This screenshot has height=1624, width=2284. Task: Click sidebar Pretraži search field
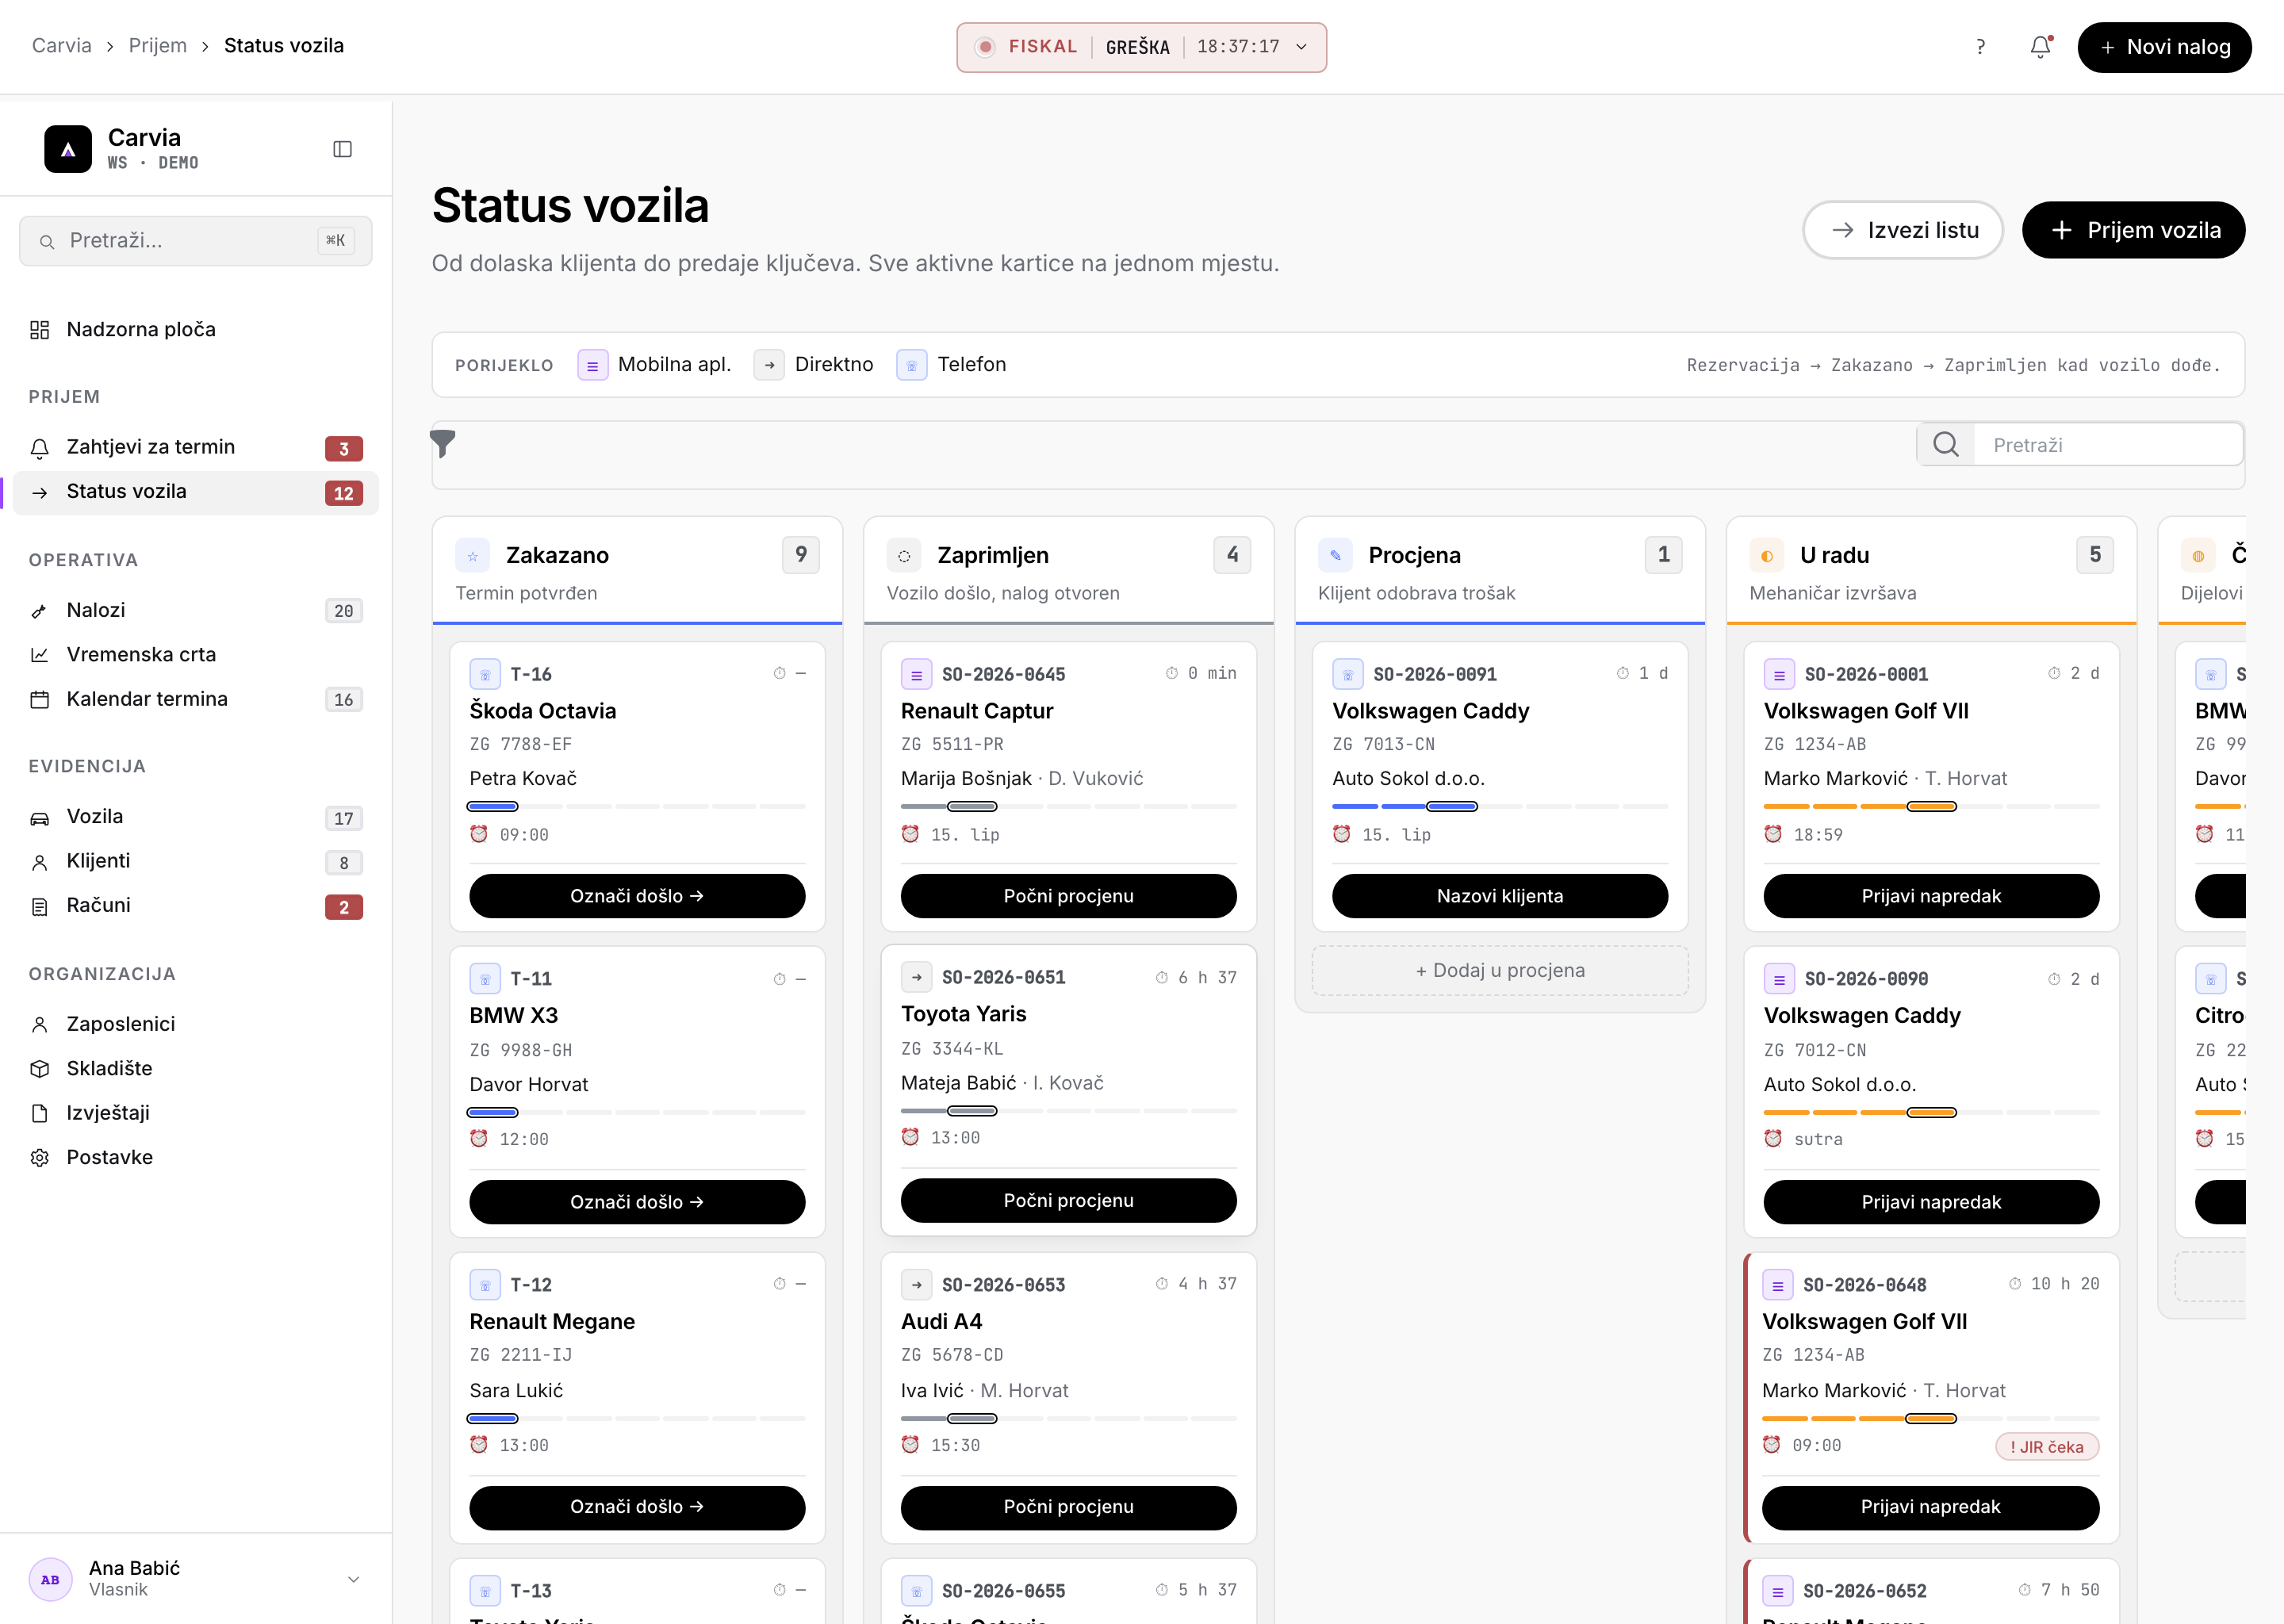[196, 241]
